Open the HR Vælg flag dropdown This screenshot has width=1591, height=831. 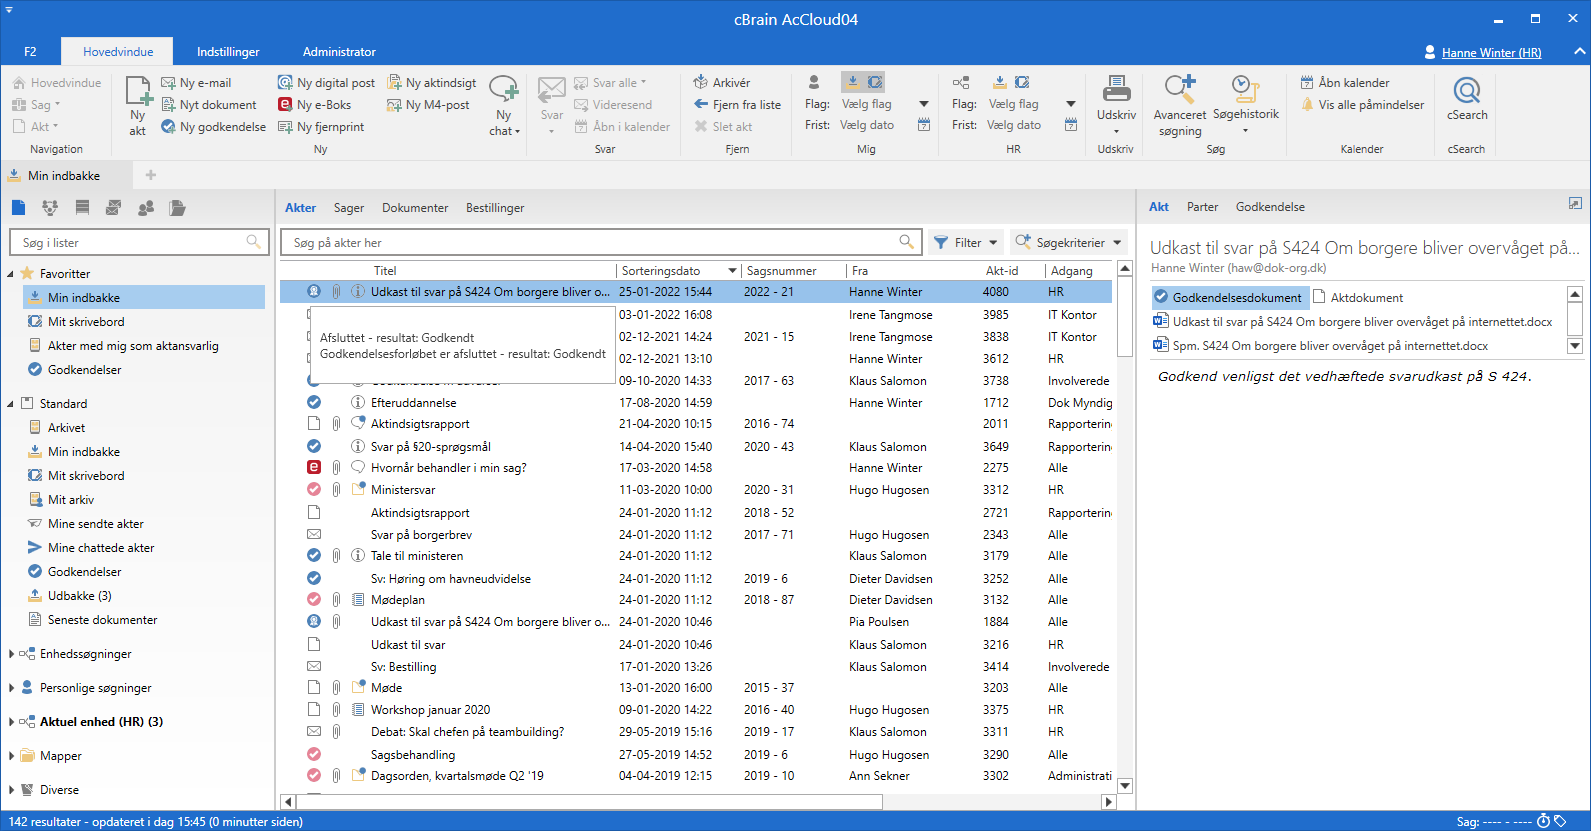click(x=1071, y=104)
